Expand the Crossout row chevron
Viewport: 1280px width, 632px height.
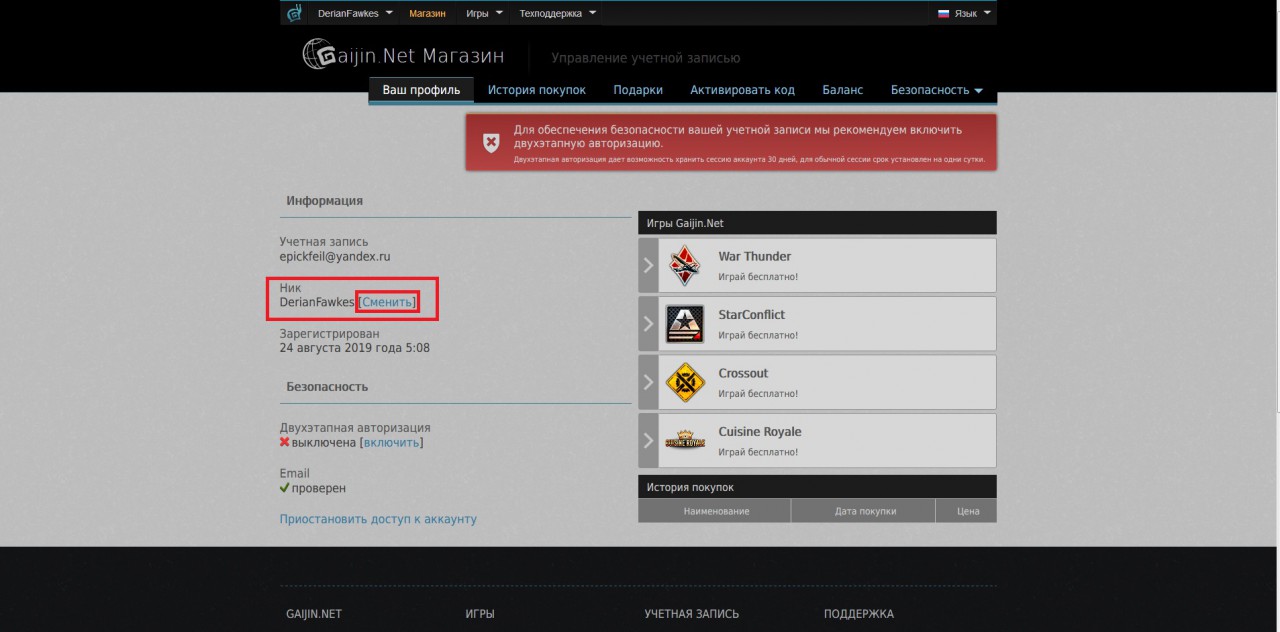pyautogui.click(x=648, y=382)
